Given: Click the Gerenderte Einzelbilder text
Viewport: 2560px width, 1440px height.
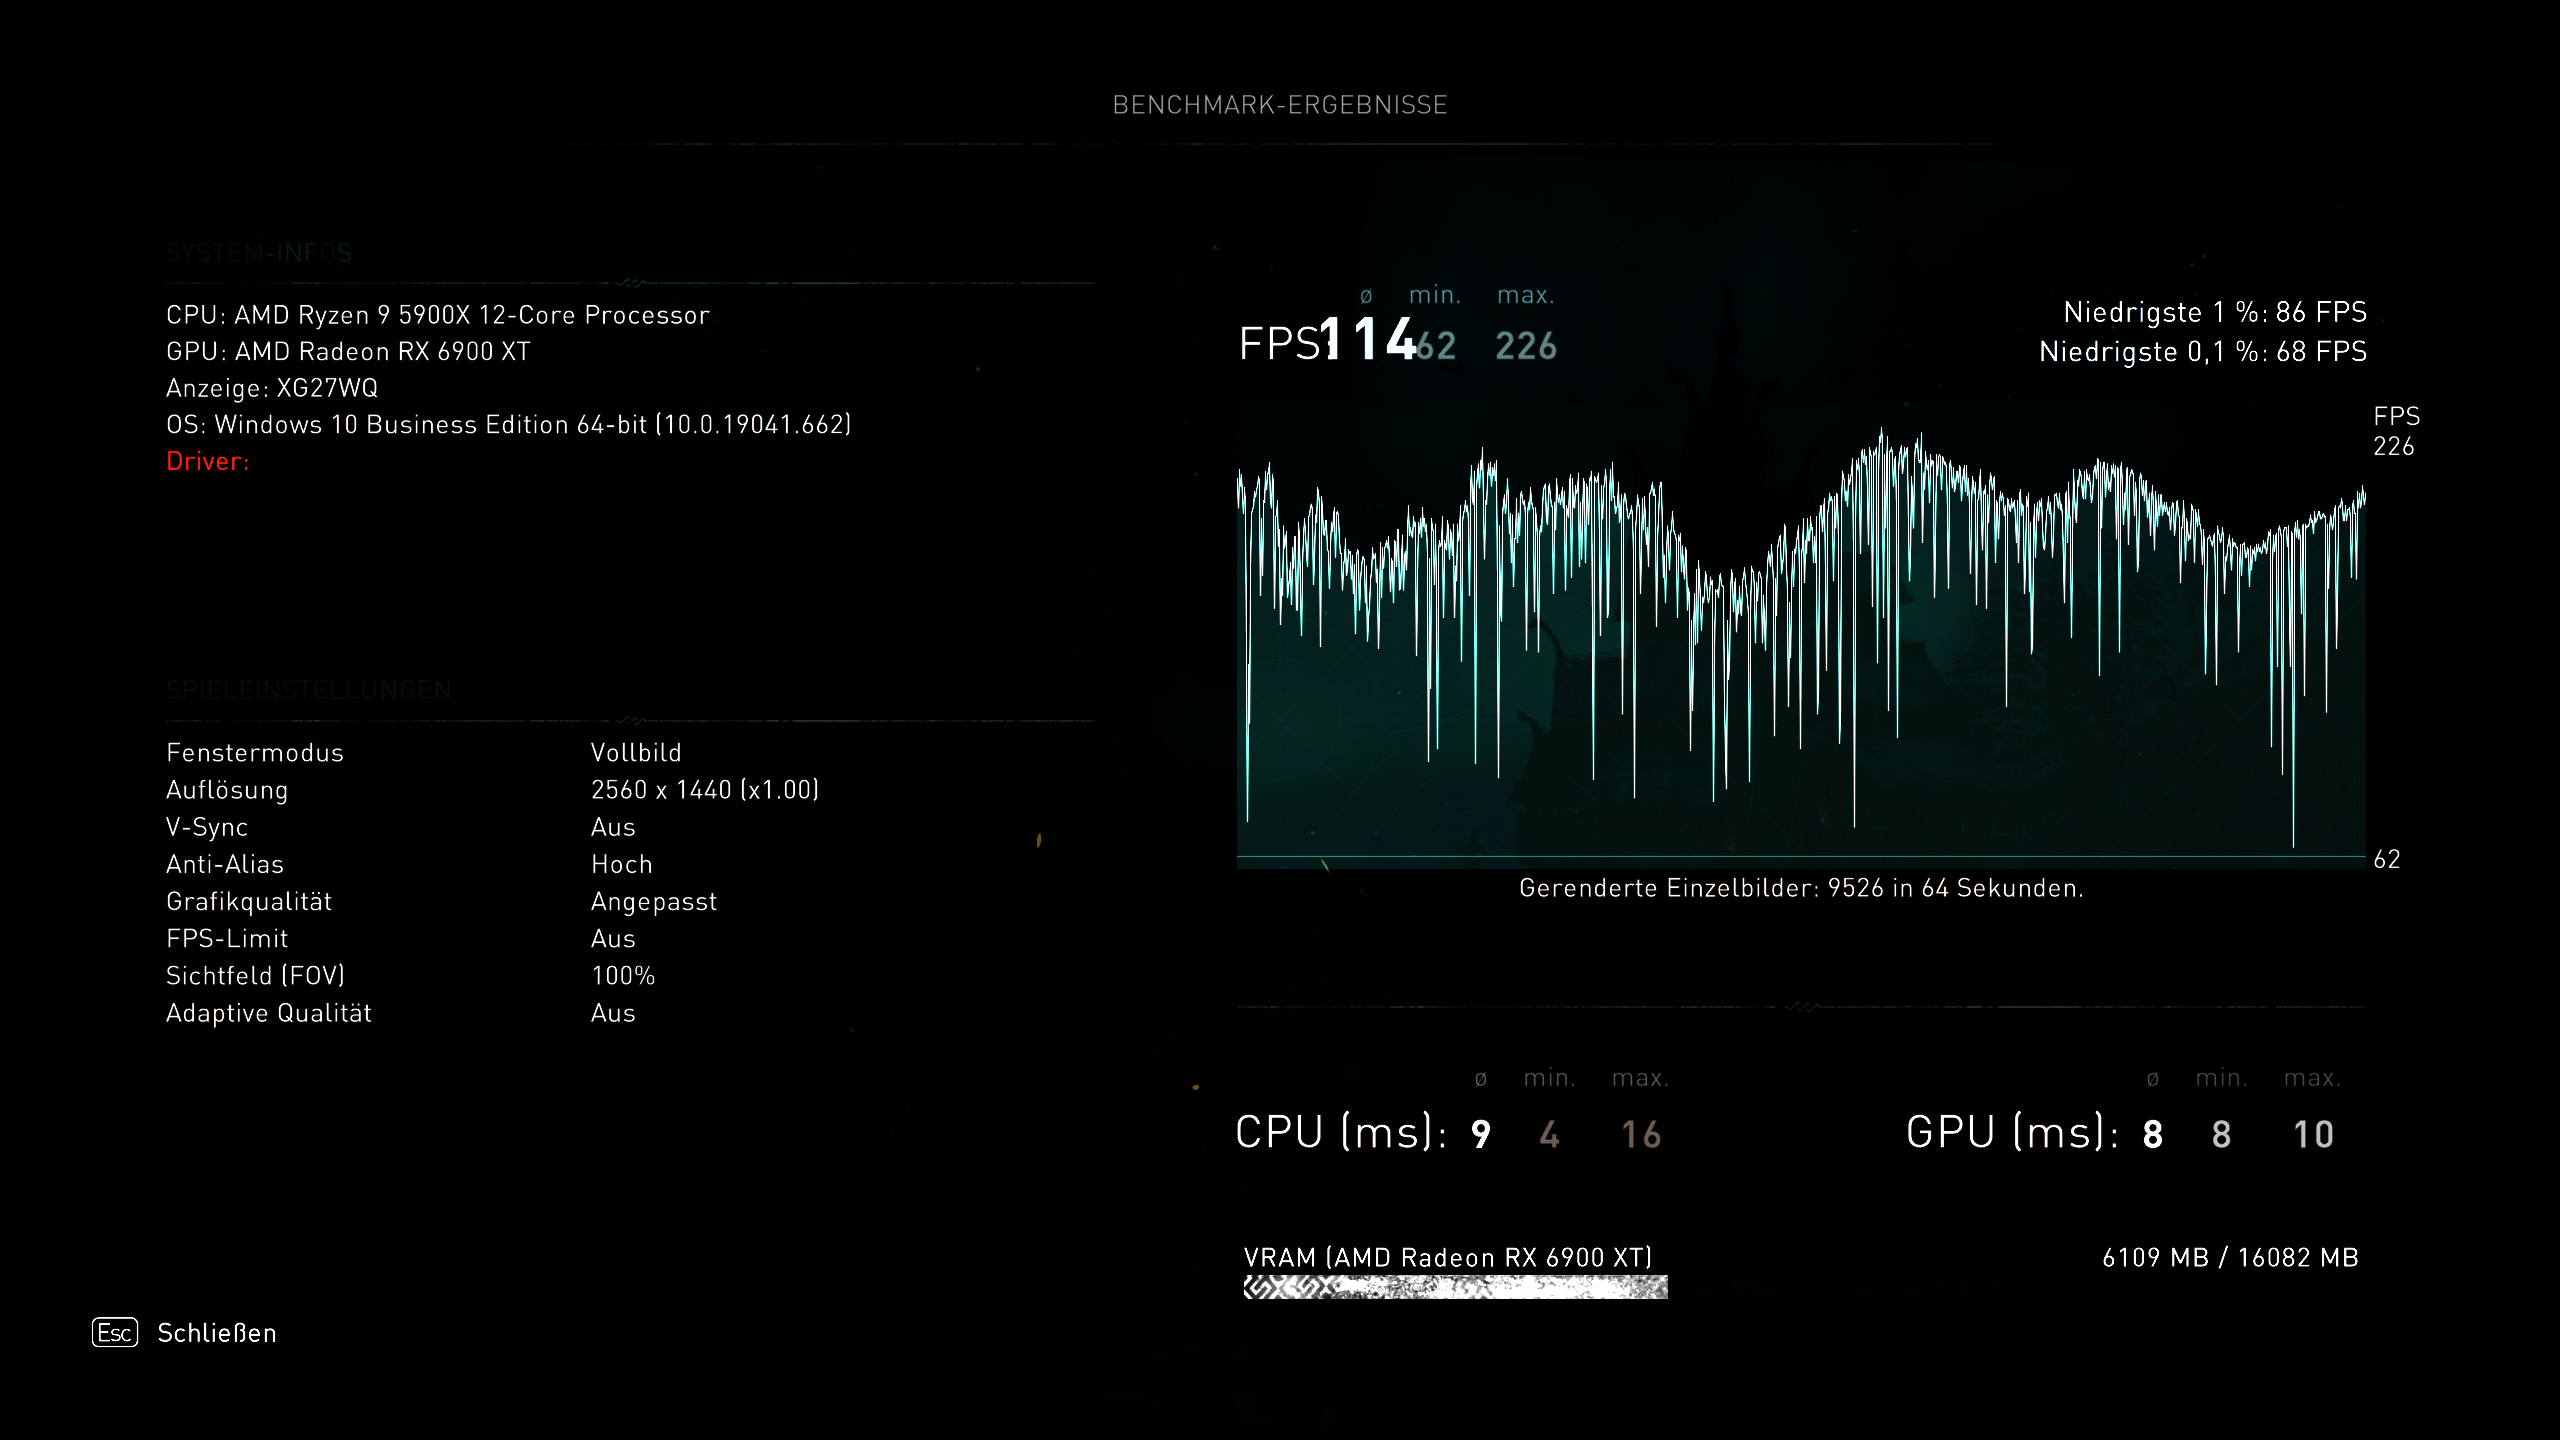Looking at the screenshot, I should (x=1800, y=888).
